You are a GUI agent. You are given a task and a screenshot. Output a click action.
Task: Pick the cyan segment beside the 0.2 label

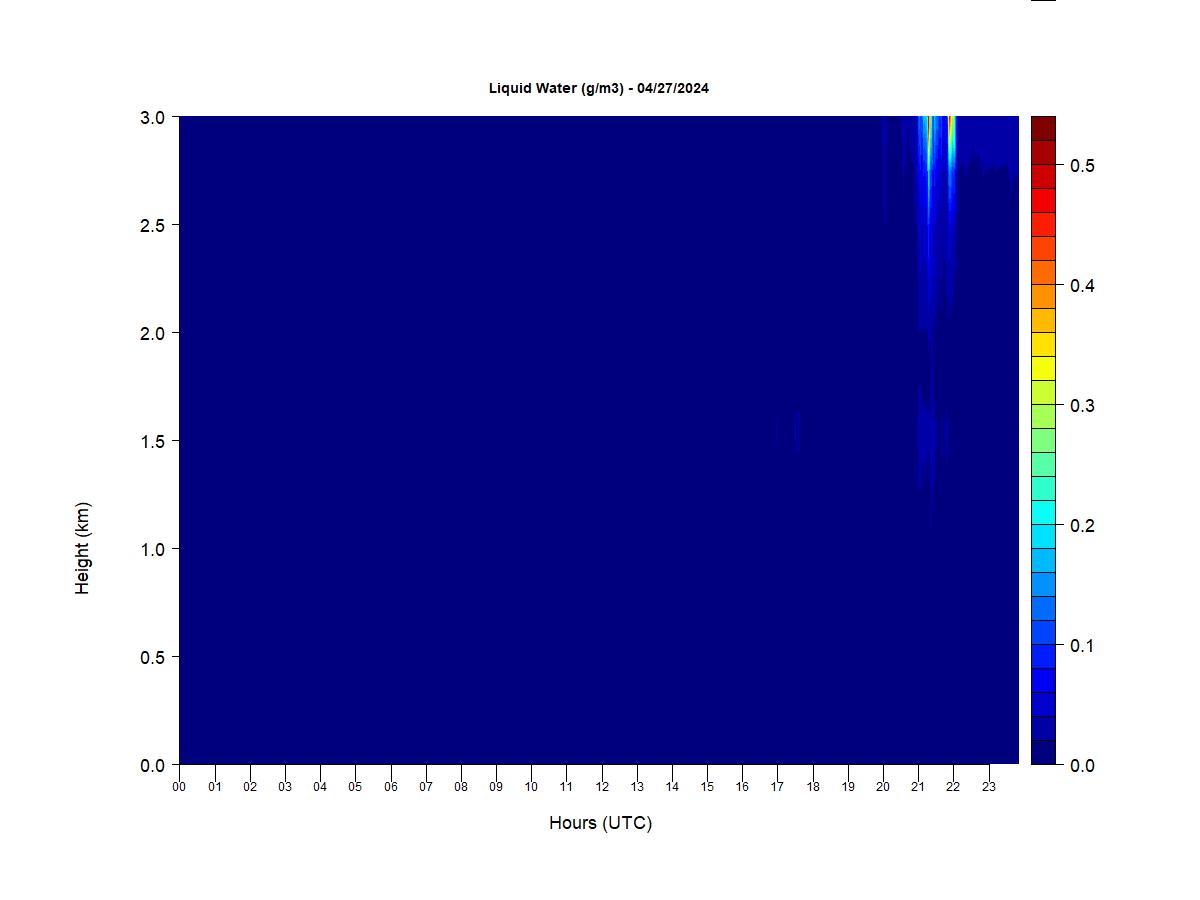1043,513
